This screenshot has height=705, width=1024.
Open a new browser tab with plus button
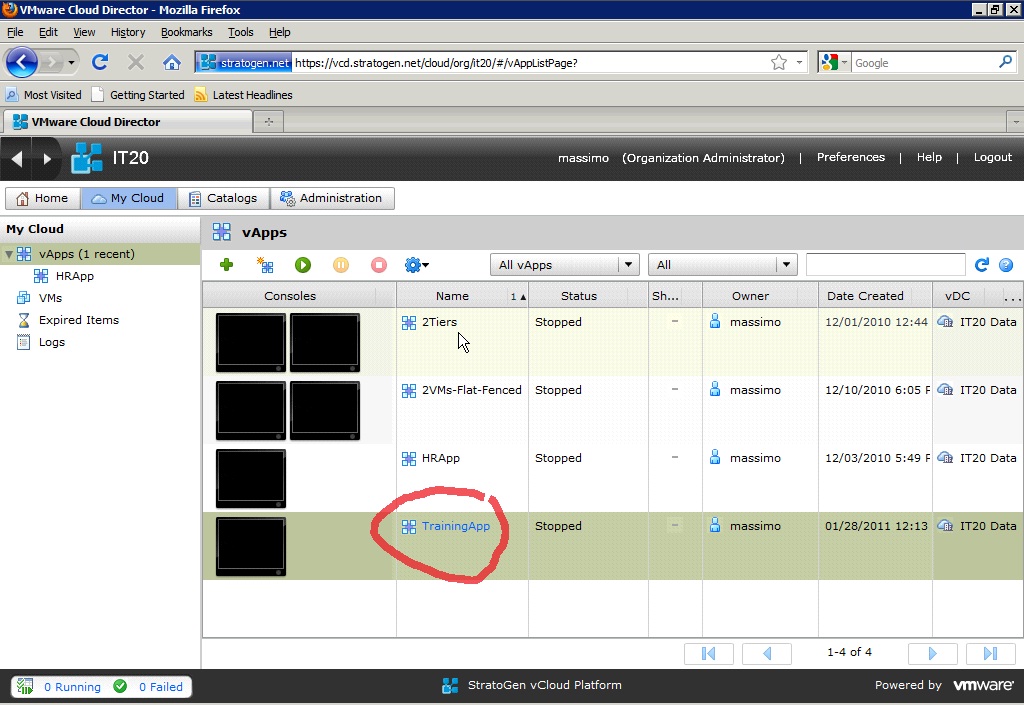pyautogui.click(x=268, y=121)
